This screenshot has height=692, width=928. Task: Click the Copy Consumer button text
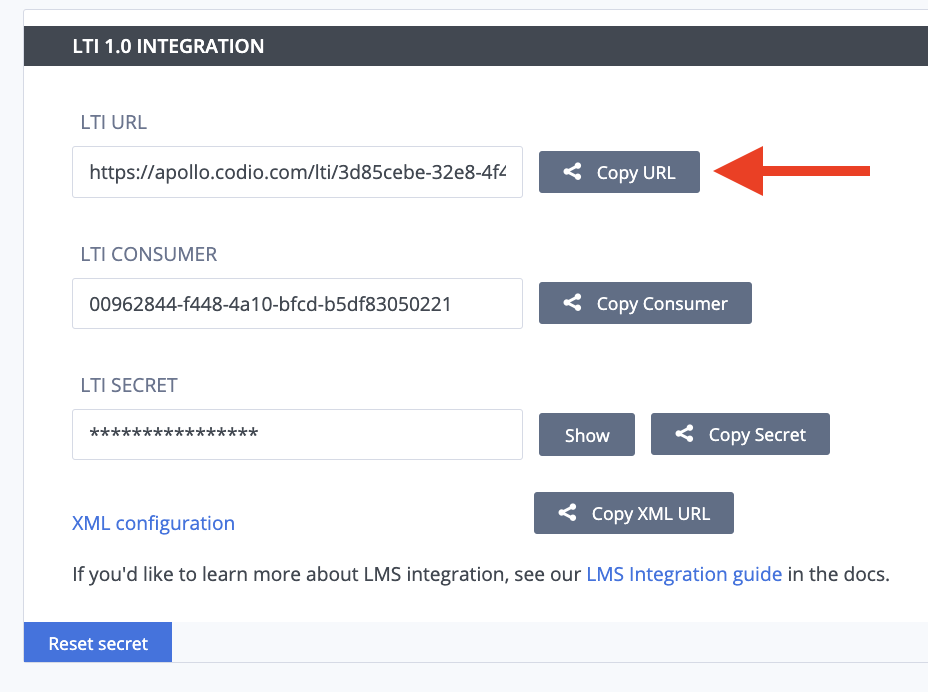click(662, 304)
